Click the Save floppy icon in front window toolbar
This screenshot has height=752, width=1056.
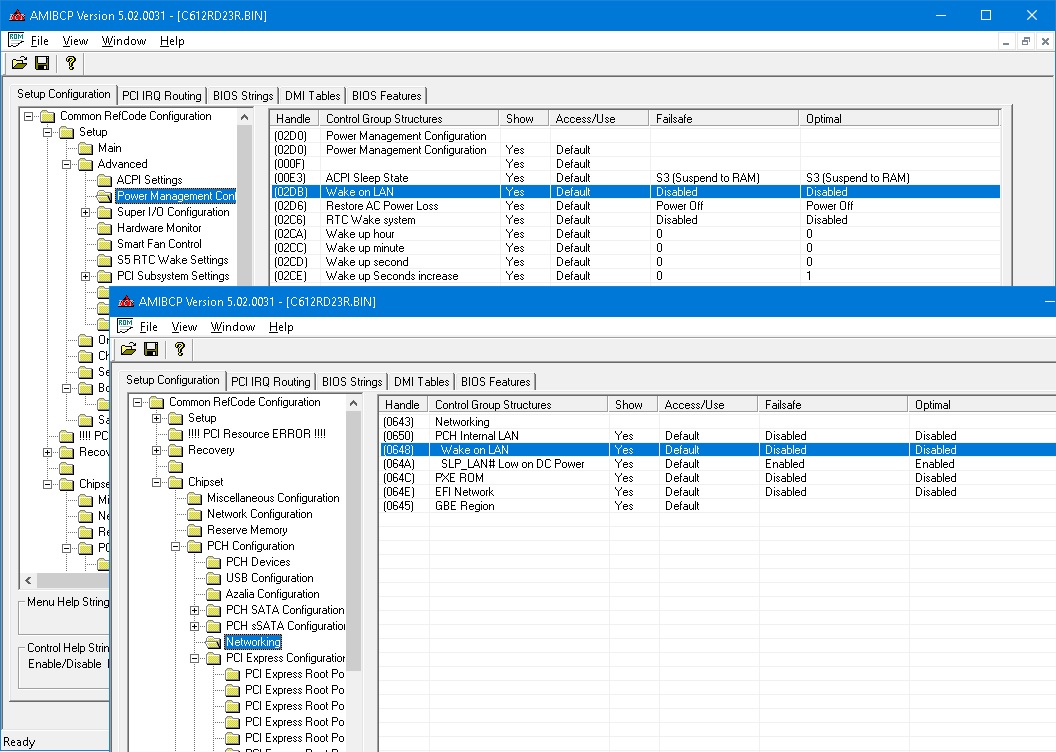151,349
